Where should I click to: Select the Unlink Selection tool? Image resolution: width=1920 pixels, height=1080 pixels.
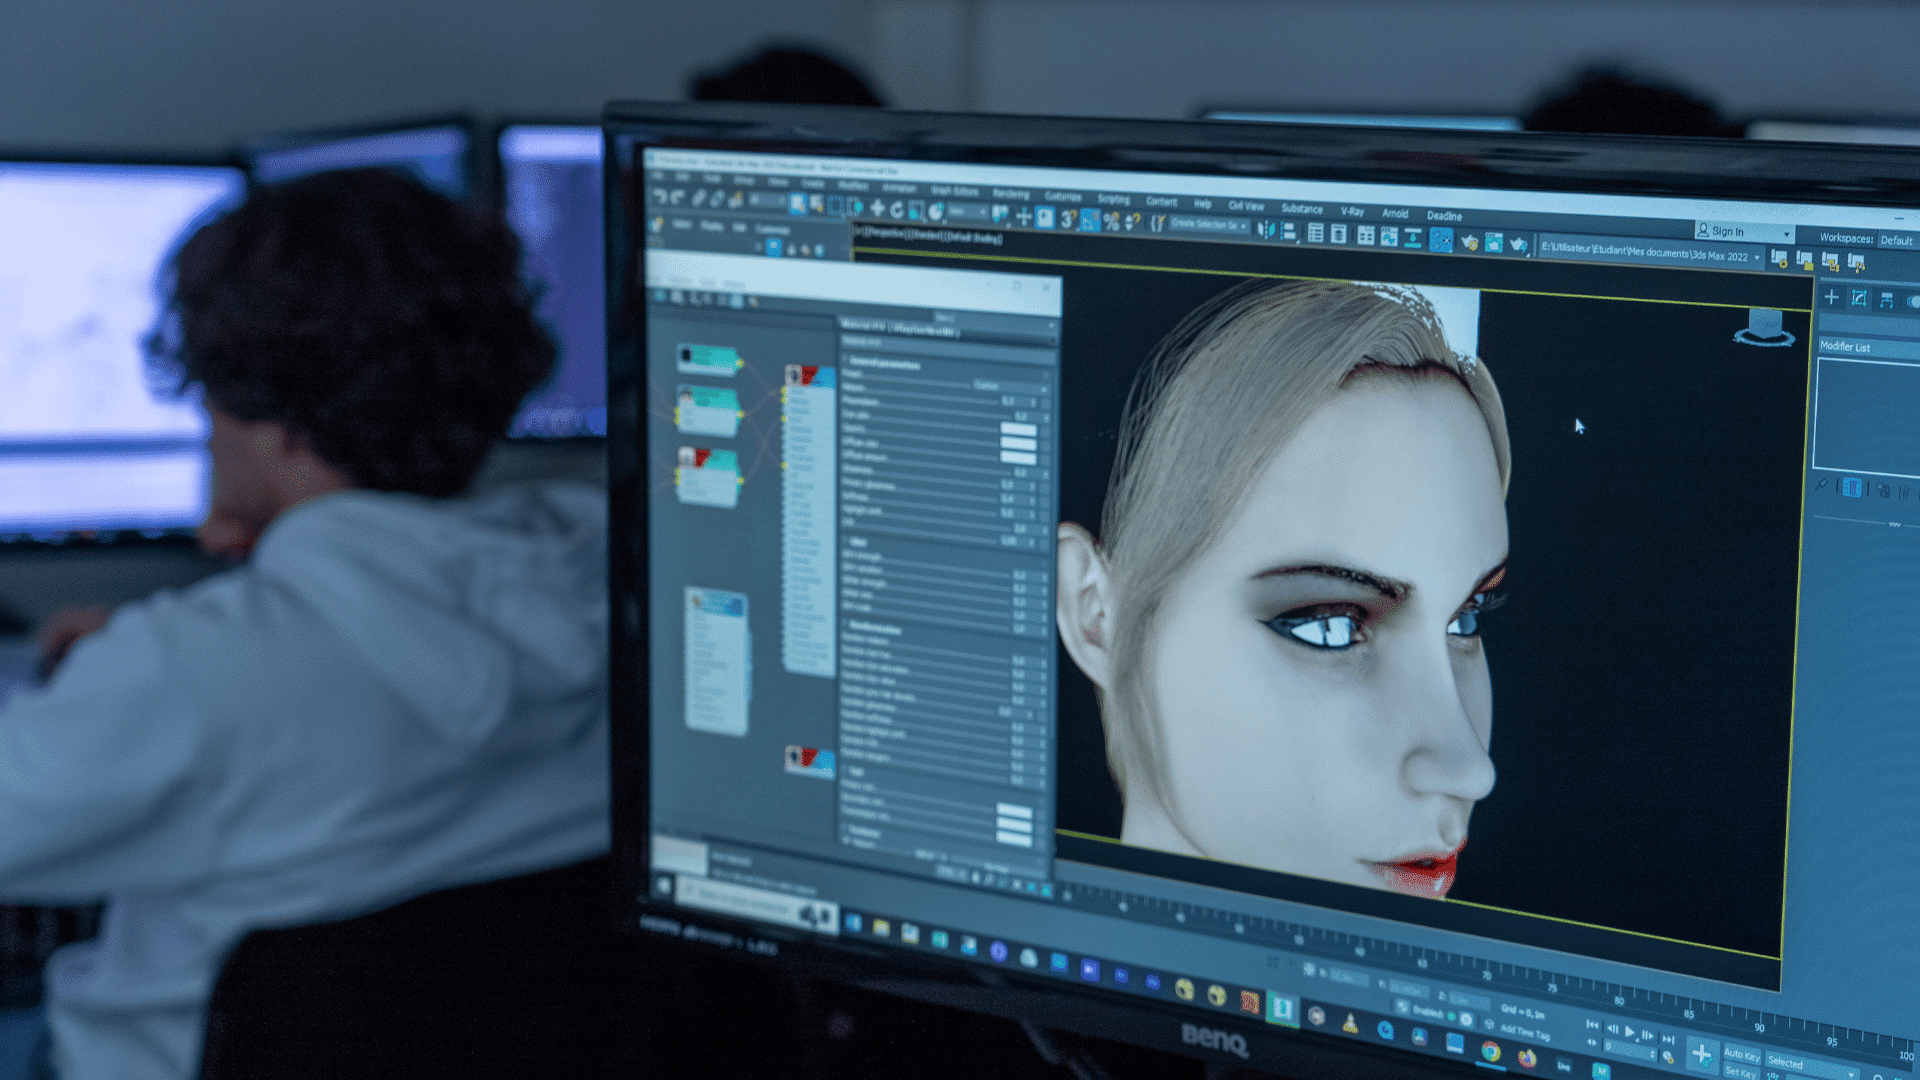pos(718,199)
